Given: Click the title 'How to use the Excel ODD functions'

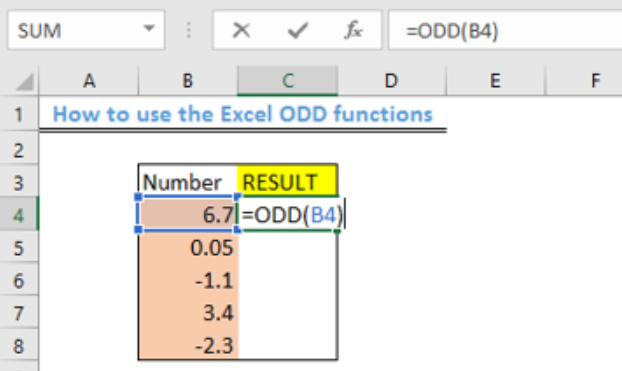Looking at the screenshot, I should point(243,114).
